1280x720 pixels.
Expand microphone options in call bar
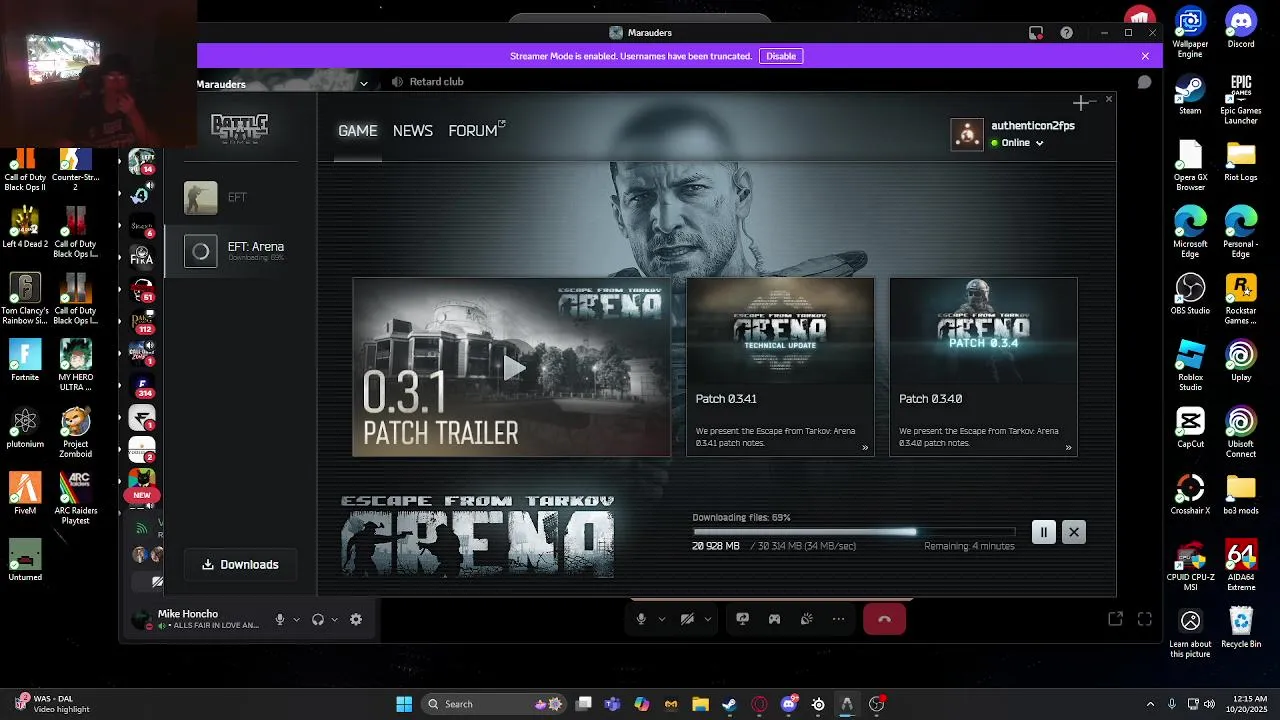click(x=661, y=619)
